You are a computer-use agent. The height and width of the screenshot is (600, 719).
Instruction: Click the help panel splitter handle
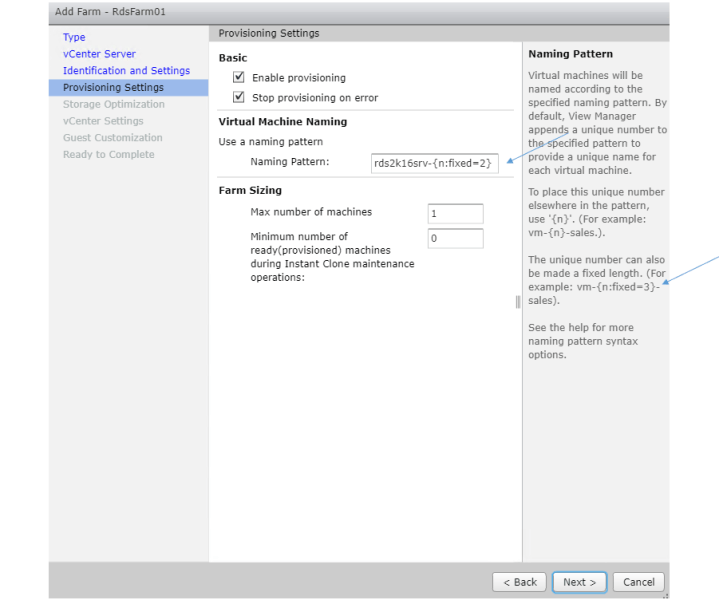coord(518,302)
